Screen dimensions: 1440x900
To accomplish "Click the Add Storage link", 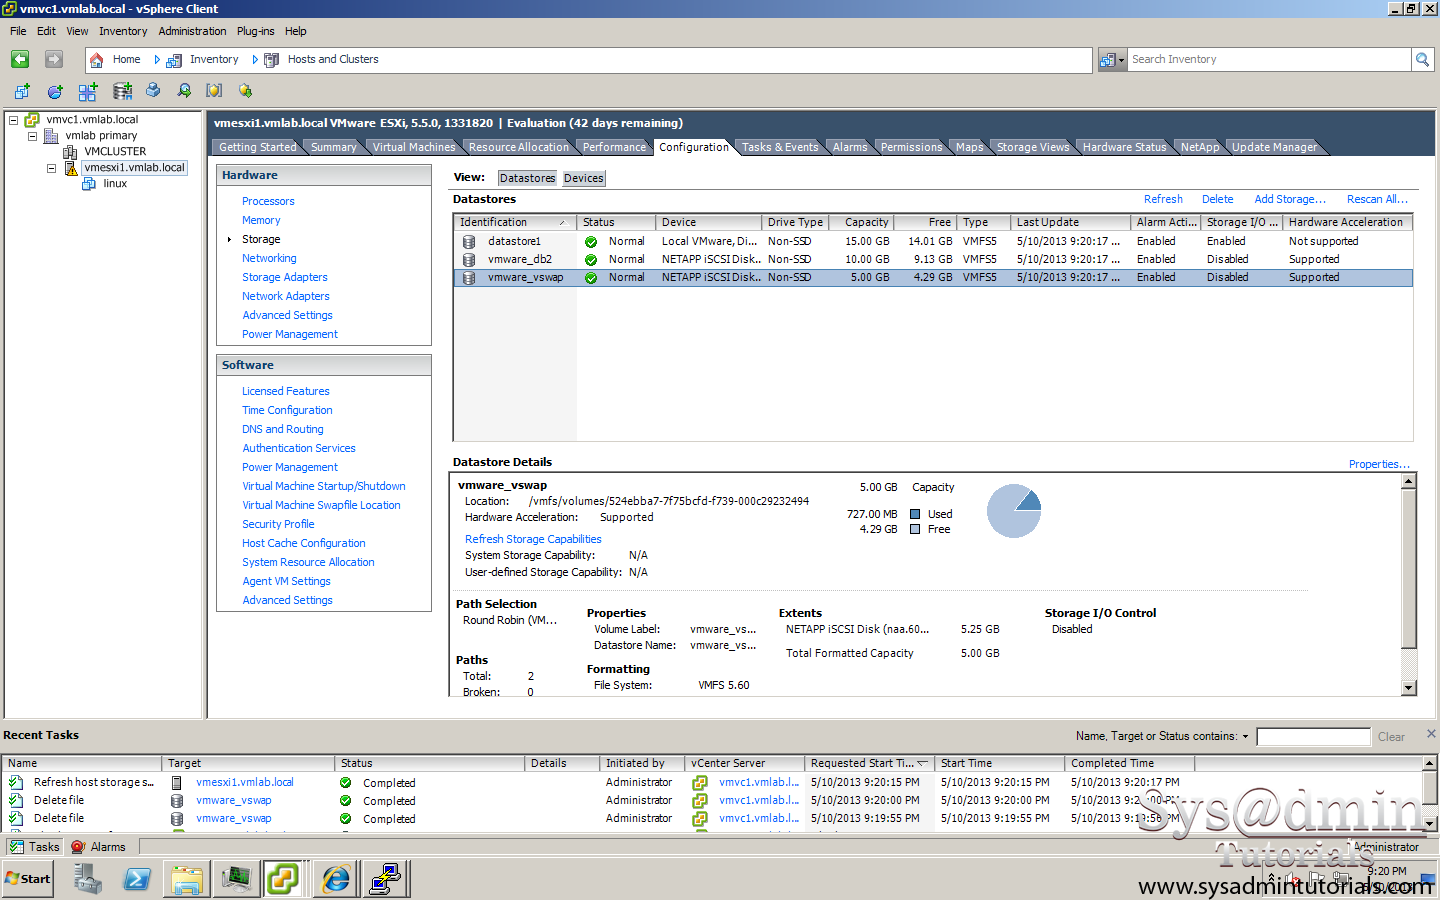I will 1290,199.
